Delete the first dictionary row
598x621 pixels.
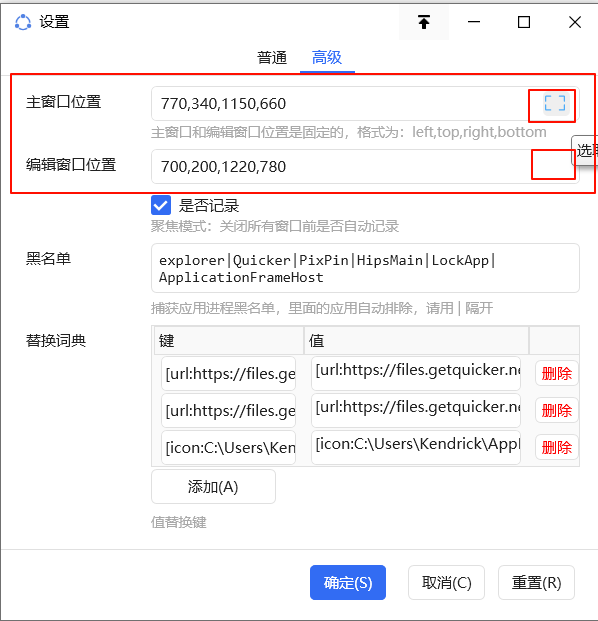pyautogui.click(x=556, y=373)
